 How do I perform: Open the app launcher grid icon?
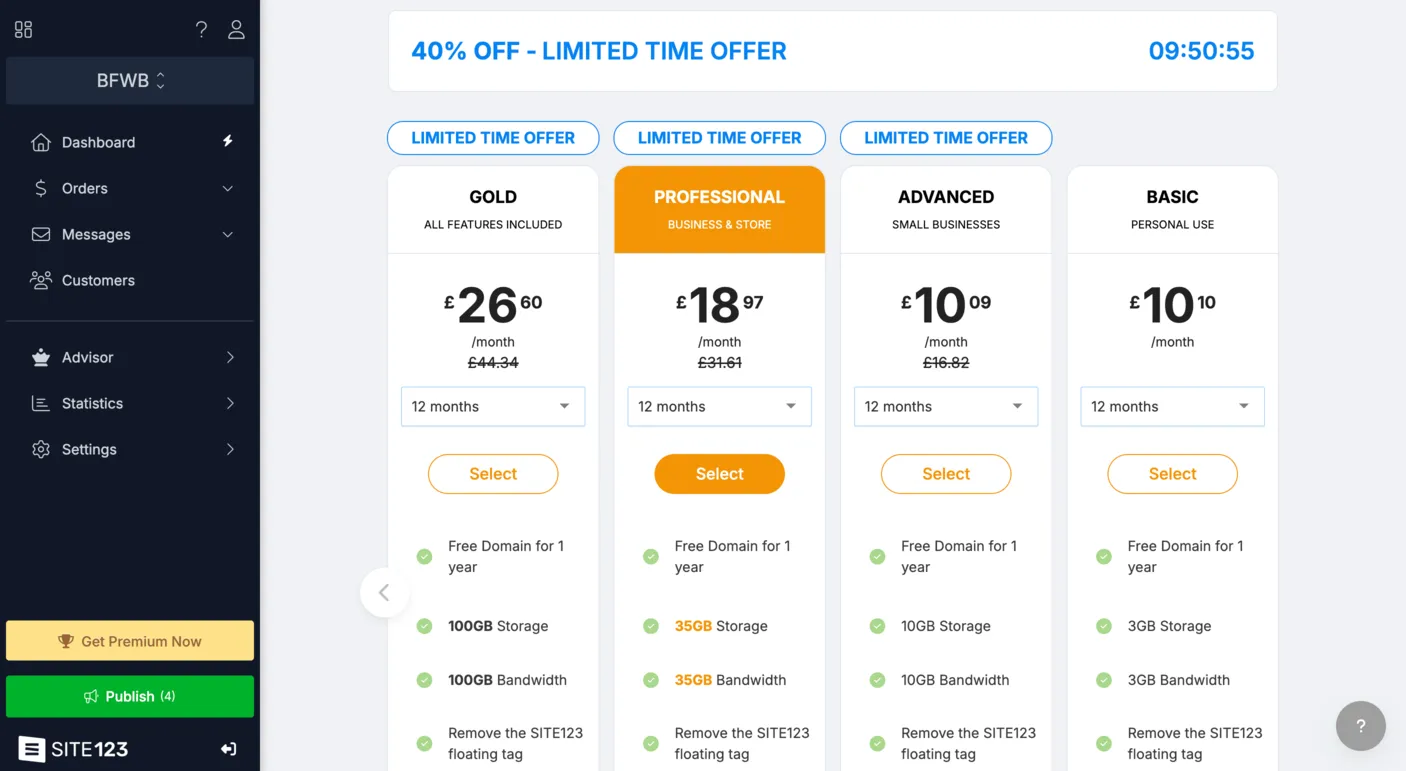pos(23,29)
